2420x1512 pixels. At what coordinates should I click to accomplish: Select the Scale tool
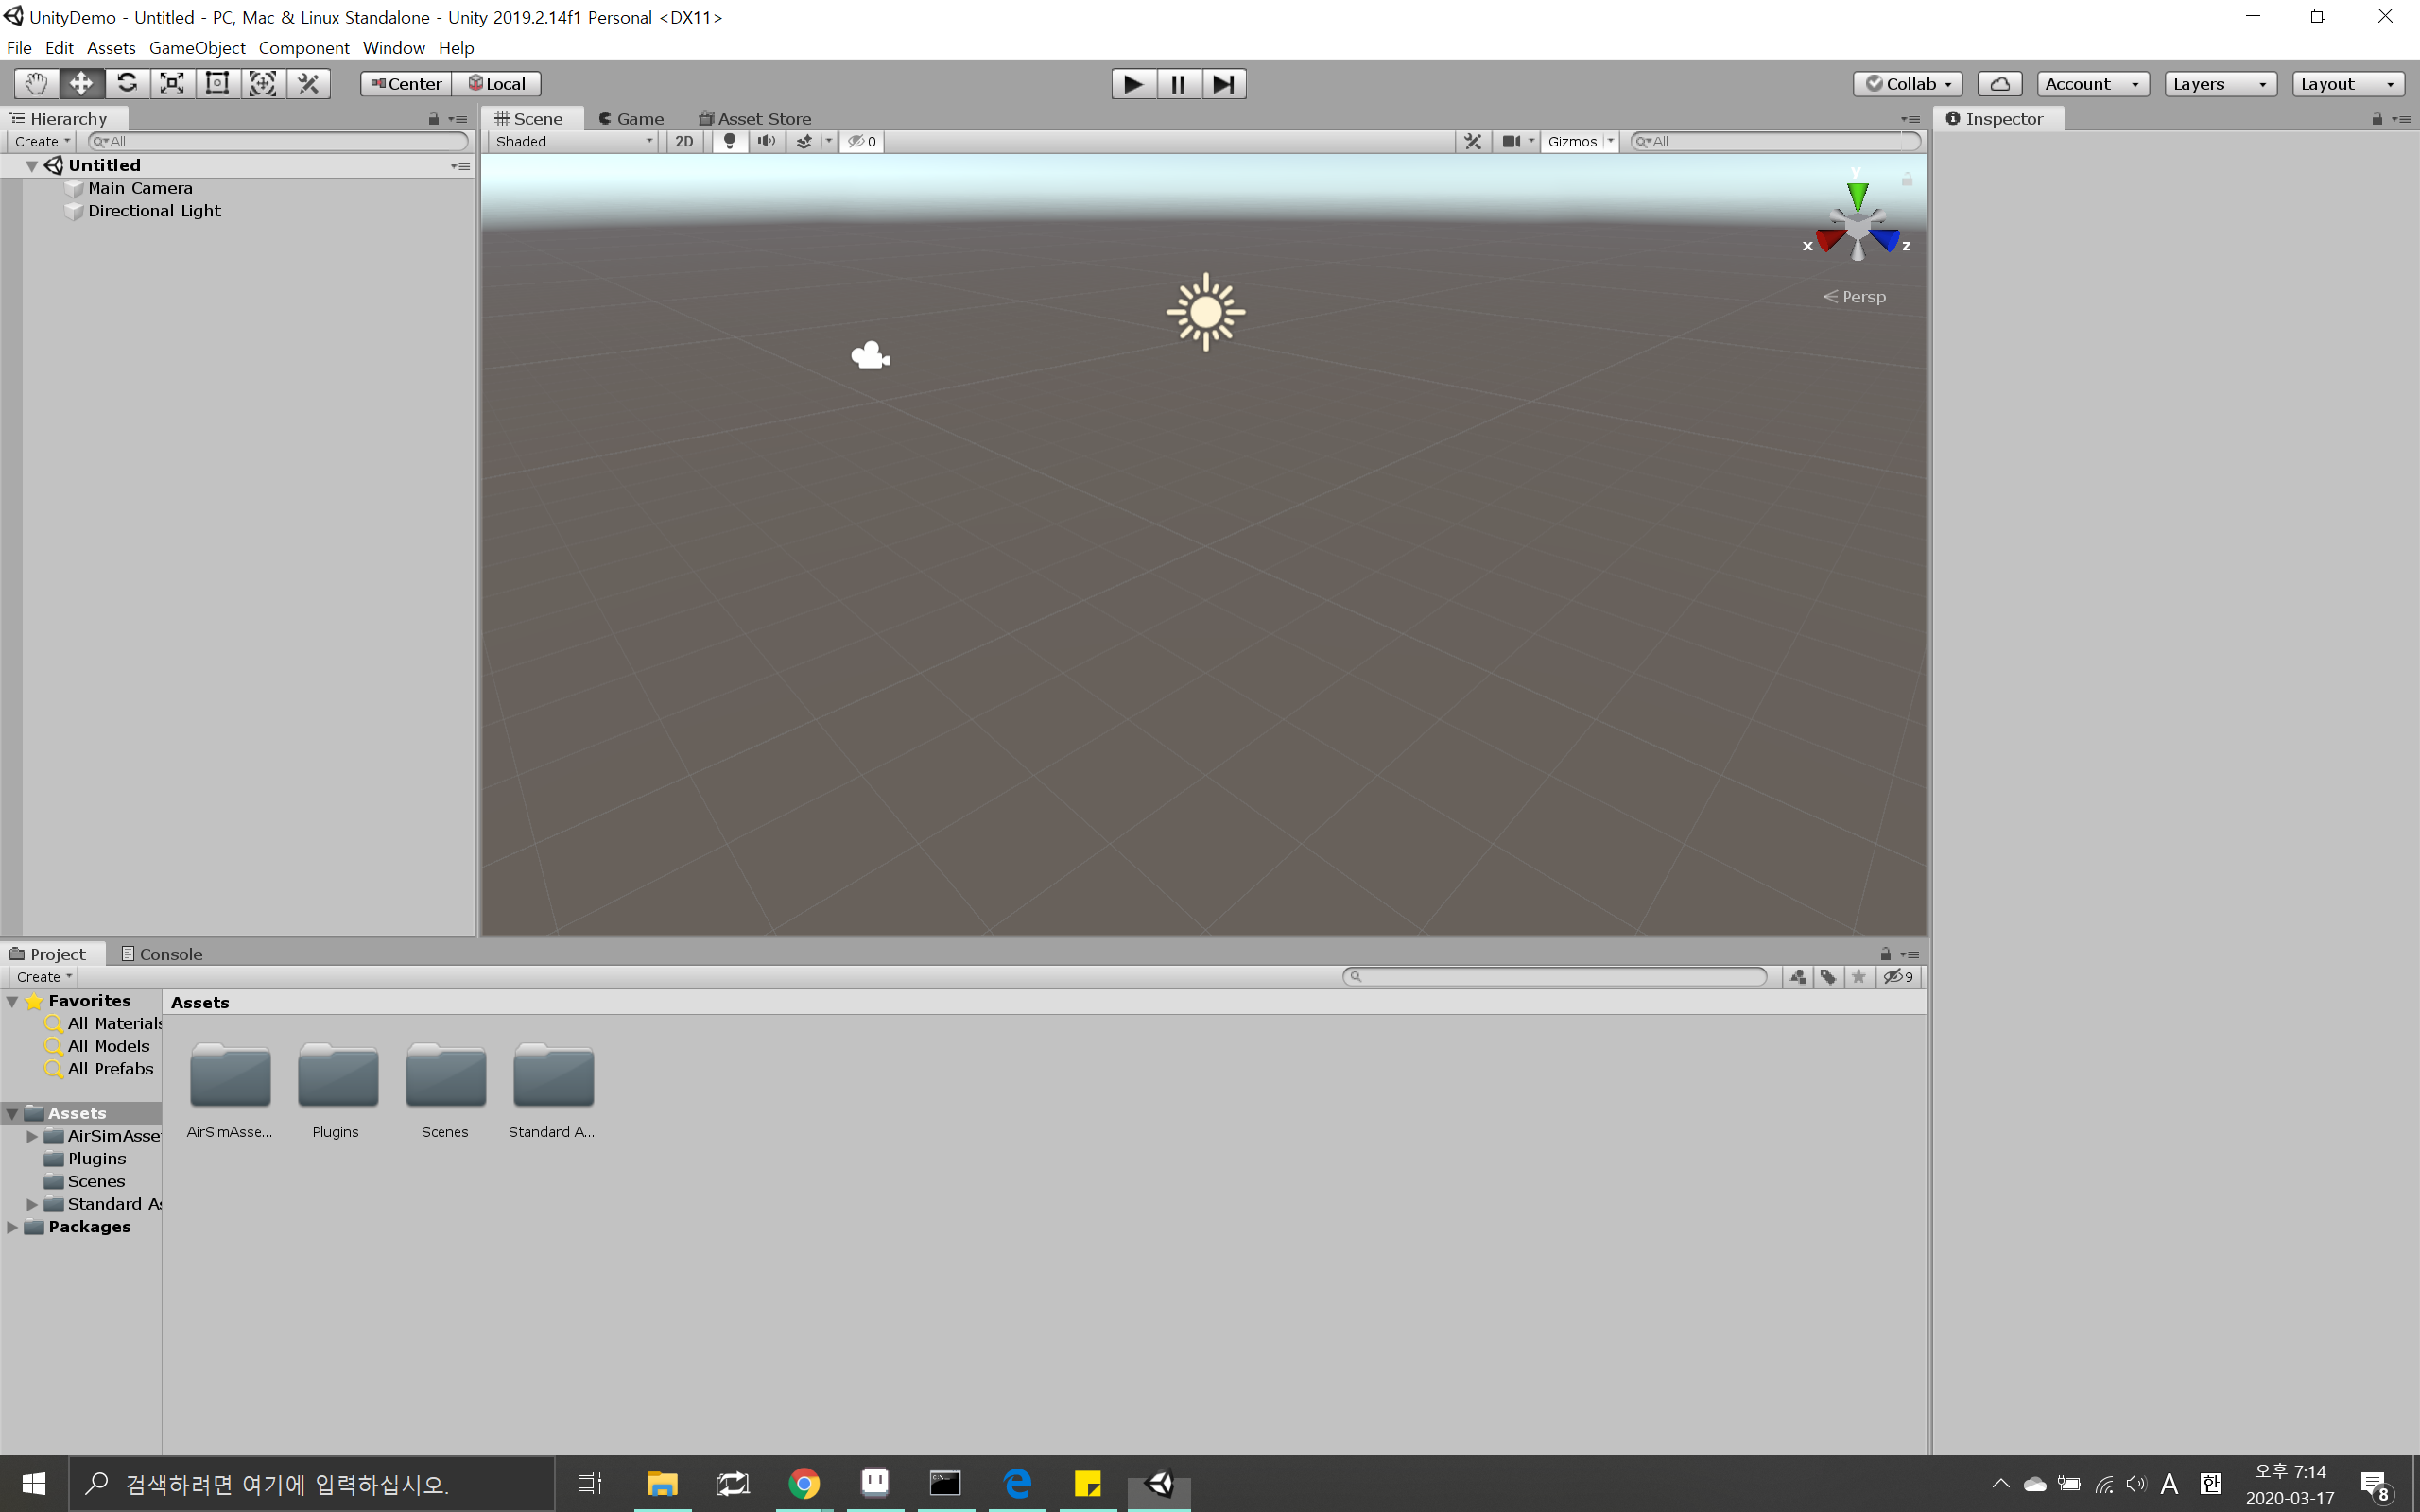coord(171,83)
